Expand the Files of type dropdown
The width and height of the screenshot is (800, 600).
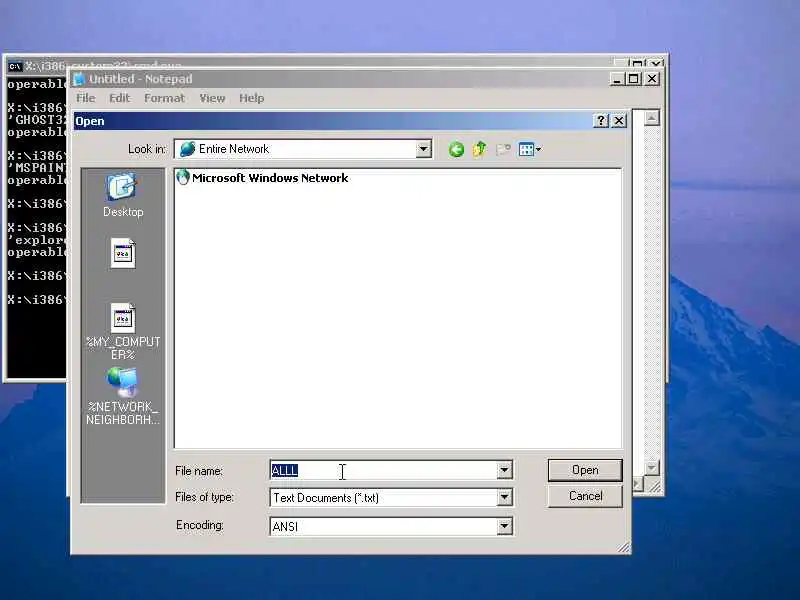504,497
